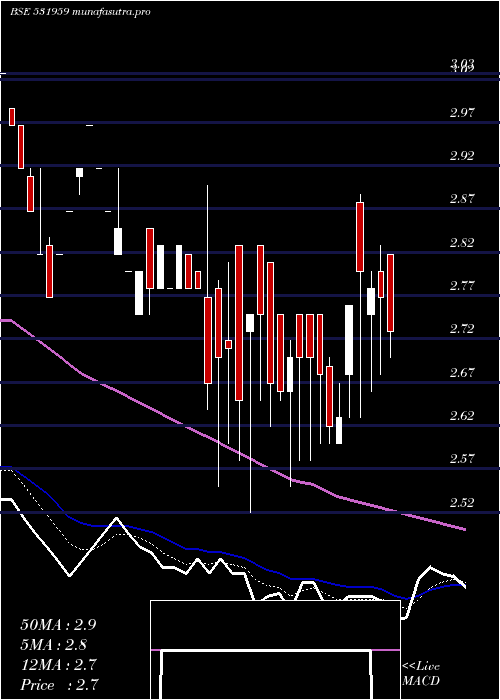Click the <<Live MACD label
500x700 pixels.
point(421,673)
